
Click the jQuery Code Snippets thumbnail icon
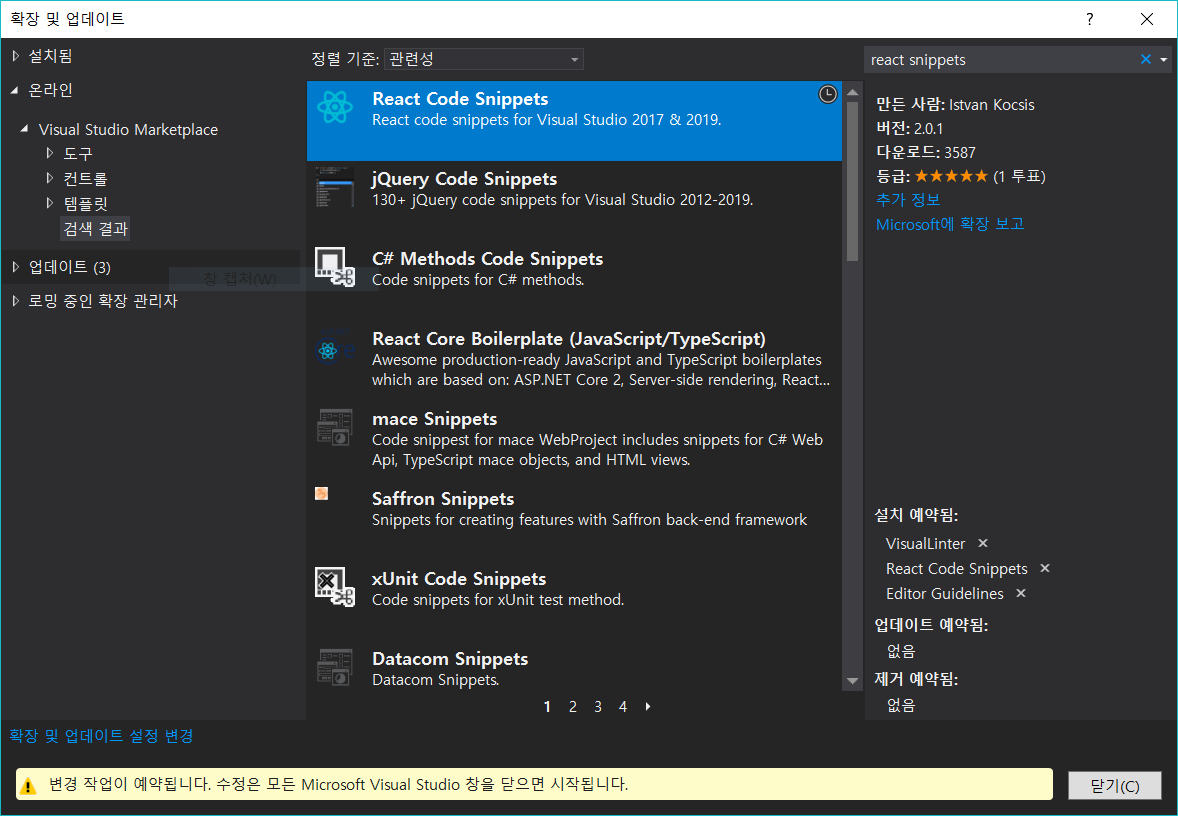(x=334, y=188)
